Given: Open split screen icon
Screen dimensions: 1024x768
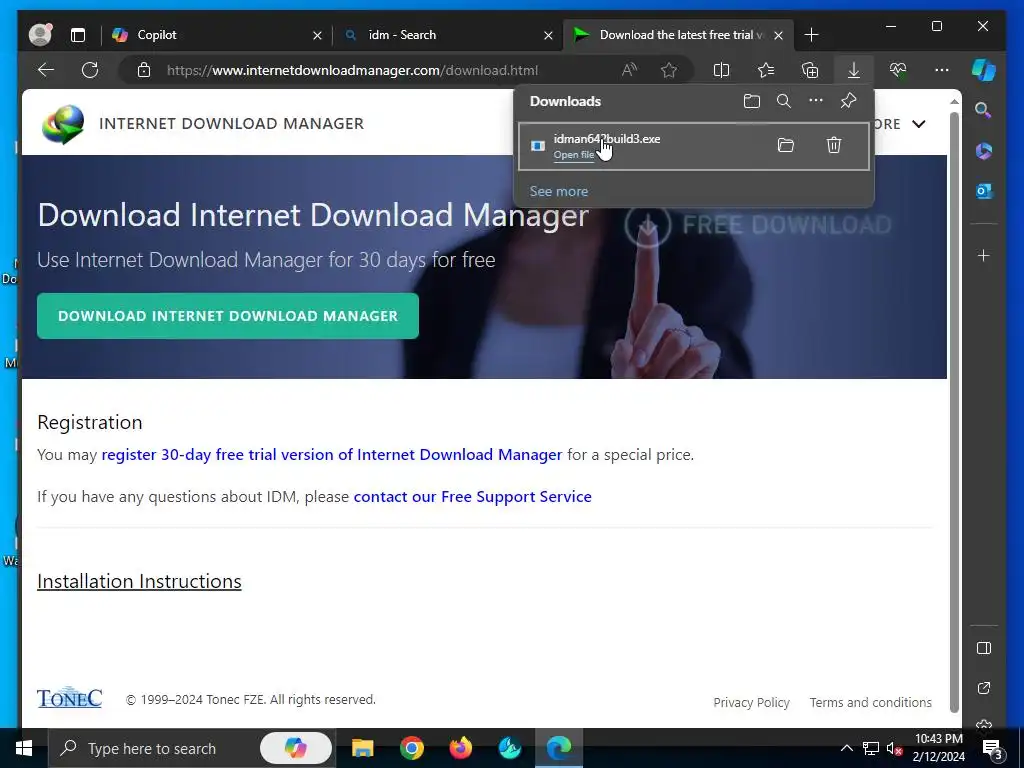Looking at the screenshot, I should coord(722,70).
